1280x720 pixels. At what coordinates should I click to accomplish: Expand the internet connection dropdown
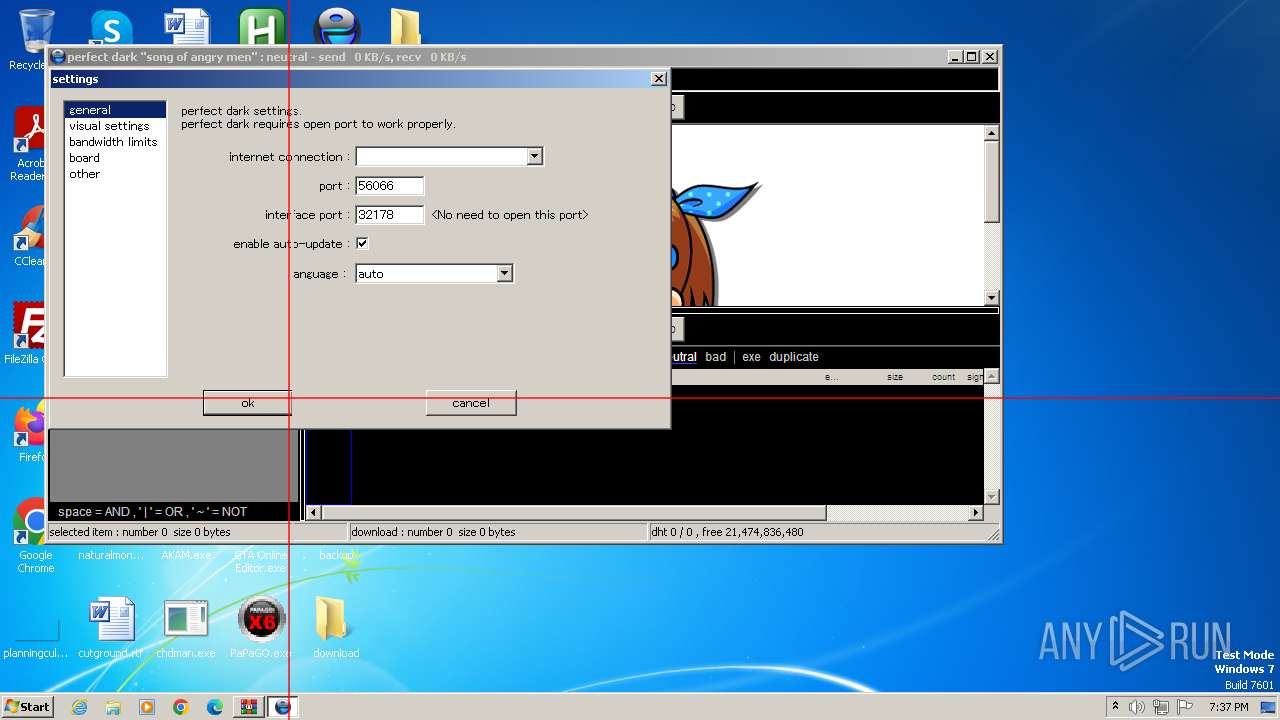[x=534, y=156]
